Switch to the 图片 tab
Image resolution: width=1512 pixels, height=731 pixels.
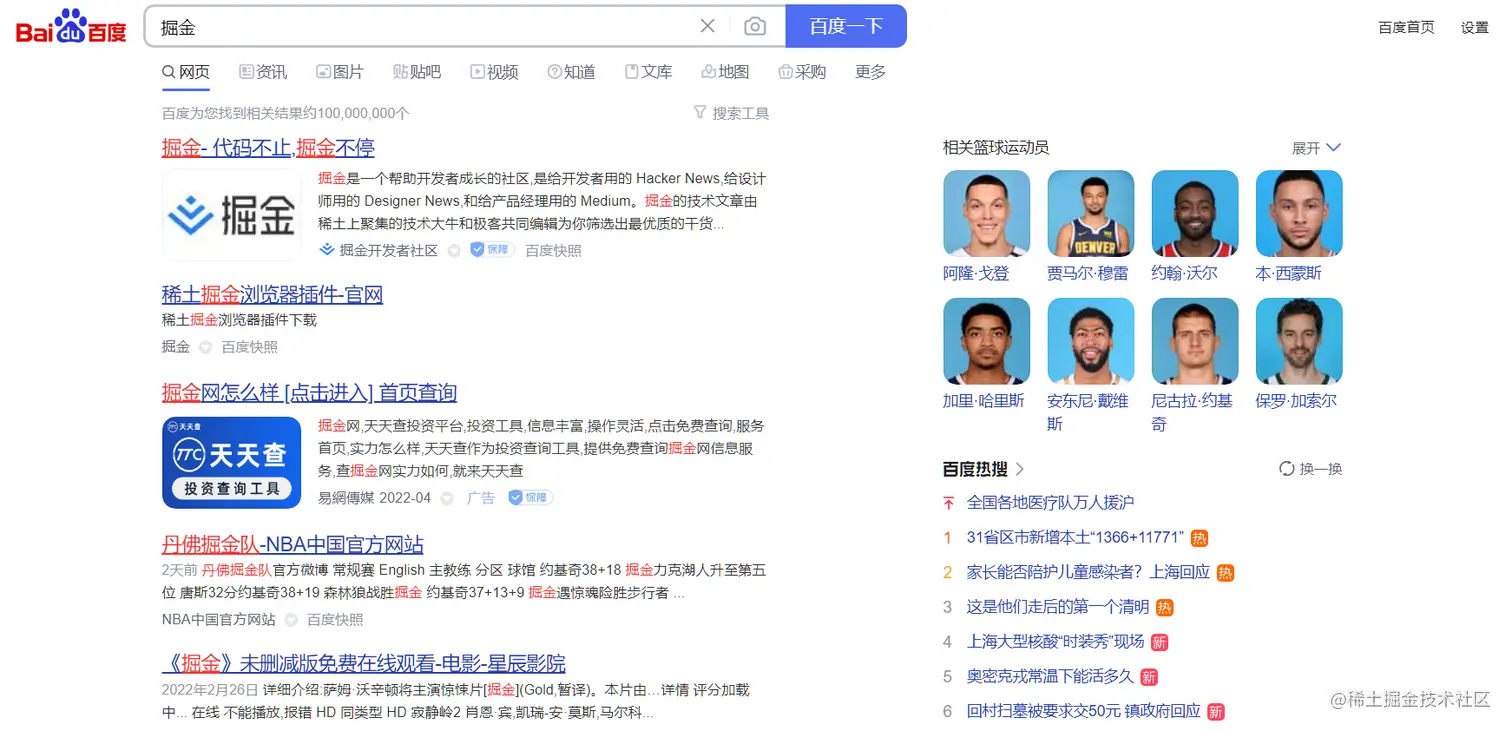tap(340, 72)
